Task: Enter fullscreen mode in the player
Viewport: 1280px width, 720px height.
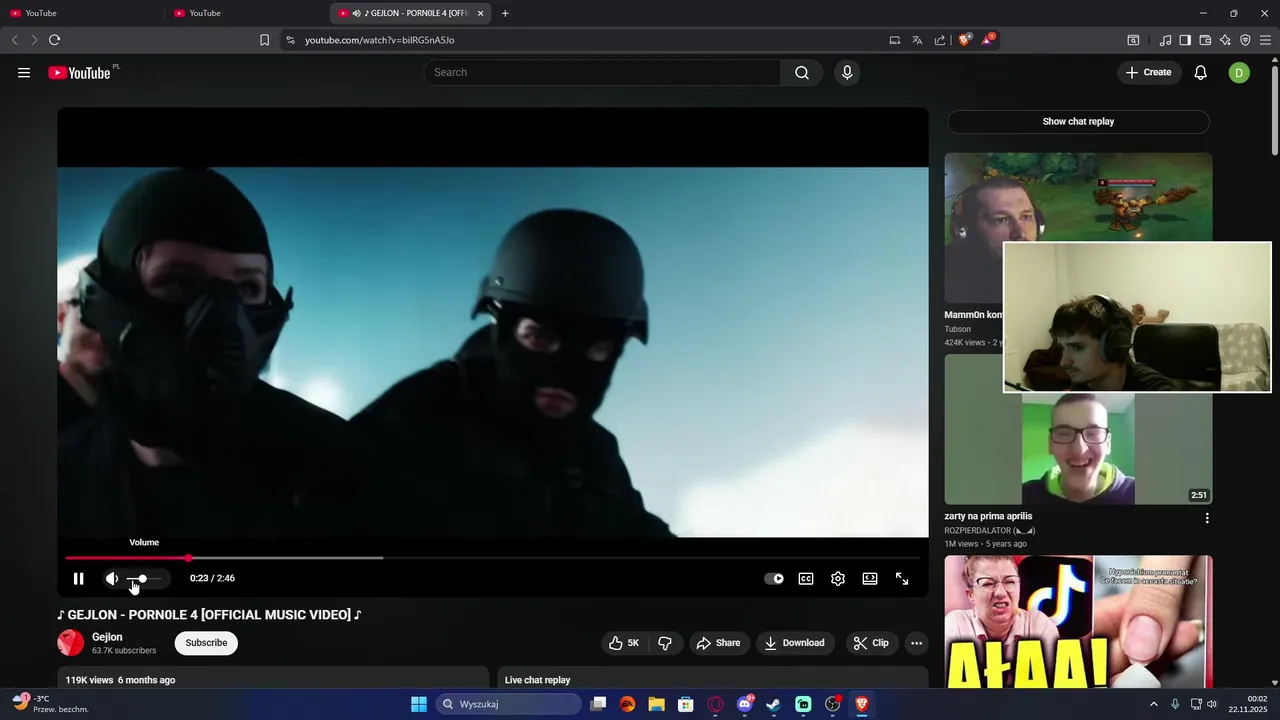Action: tap(902, 578)
